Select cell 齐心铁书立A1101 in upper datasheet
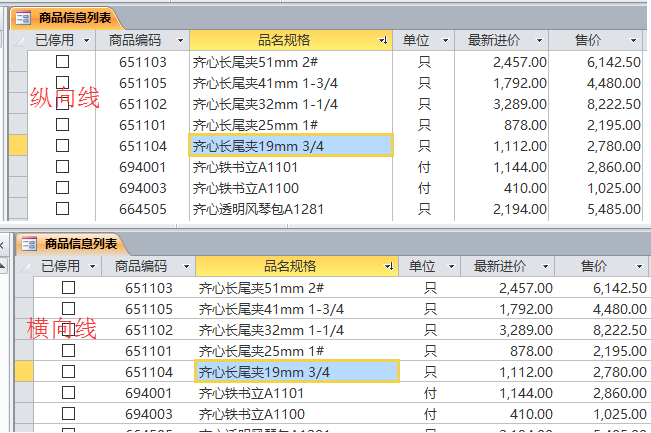651x433 pixels. click(291, 167)
